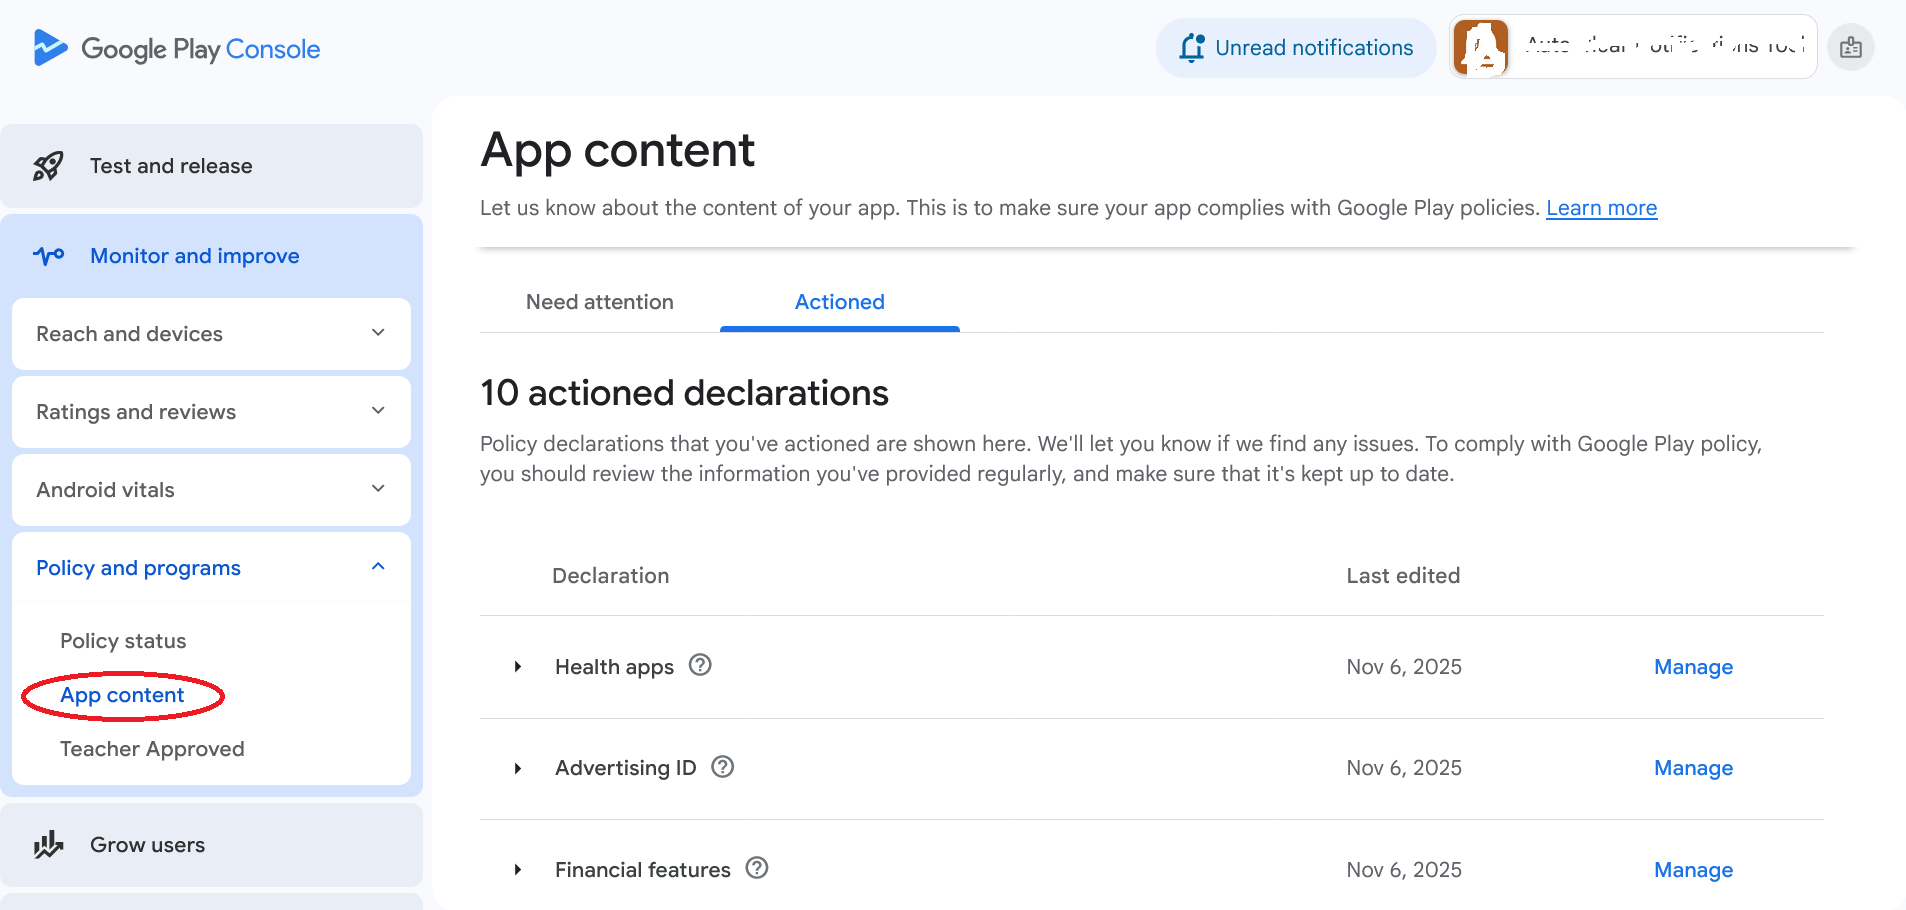Expand the Android vitals section

pyautogui.click(x=378, y=489)
